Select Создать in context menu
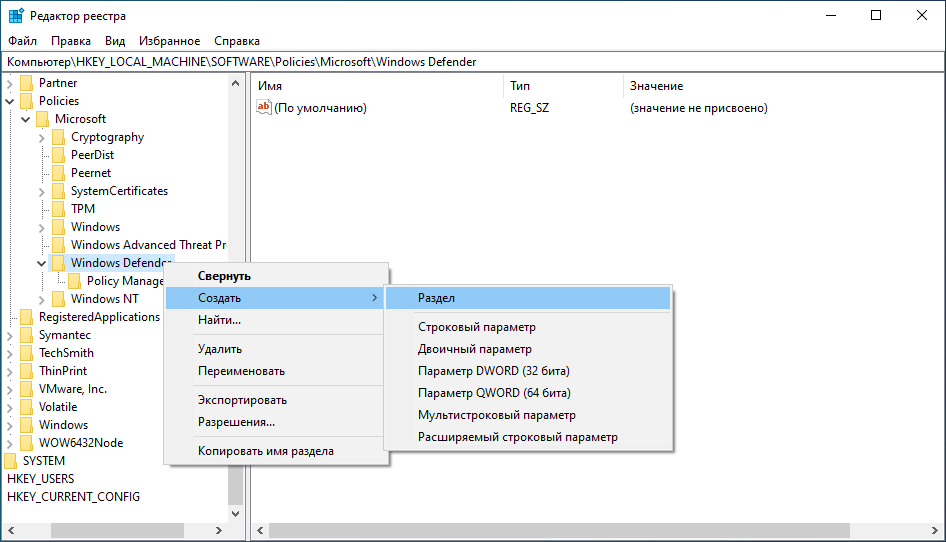The width and height of the screenshot is (946, 542). [x=276, y=298]
